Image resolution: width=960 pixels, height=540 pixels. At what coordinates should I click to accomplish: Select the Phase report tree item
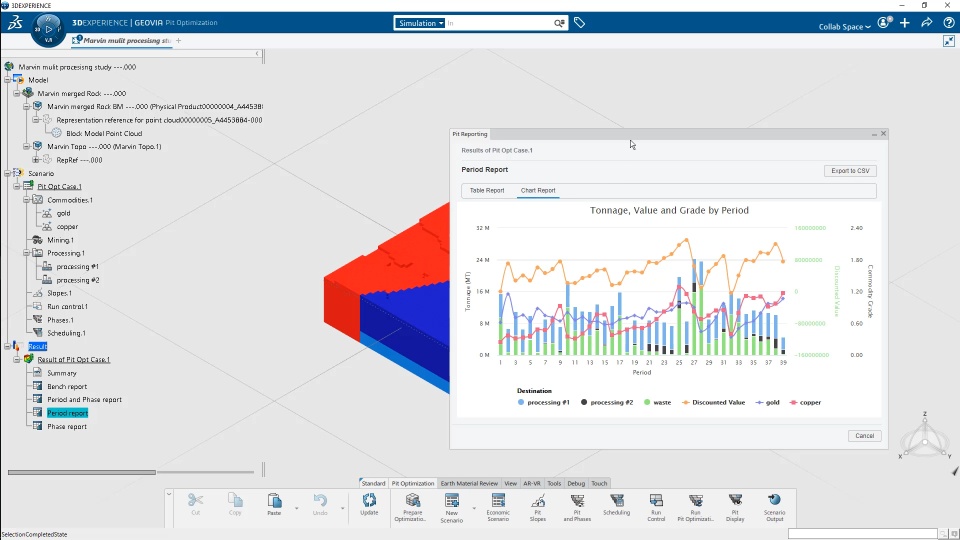click(67, 427)
